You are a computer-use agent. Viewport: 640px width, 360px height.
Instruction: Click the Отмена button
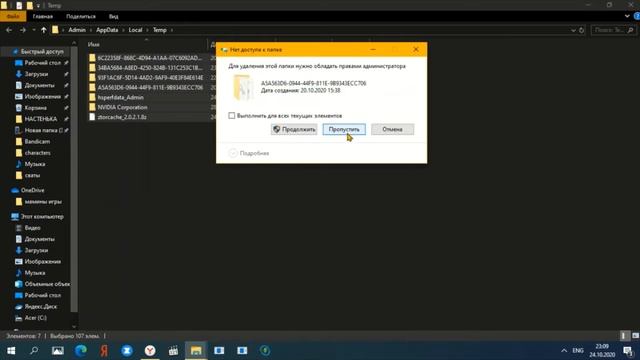(x=392, y=129)
